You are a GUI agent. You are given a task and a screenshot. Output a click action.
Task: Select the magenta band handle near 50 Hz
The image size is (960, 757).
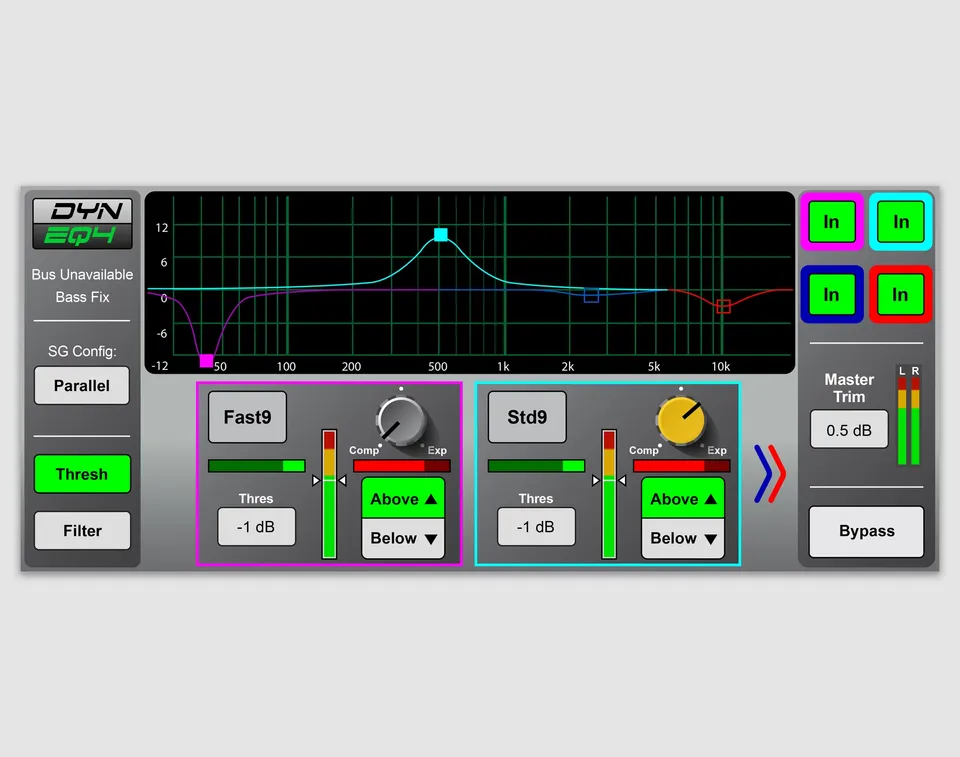tap(206, 361)
